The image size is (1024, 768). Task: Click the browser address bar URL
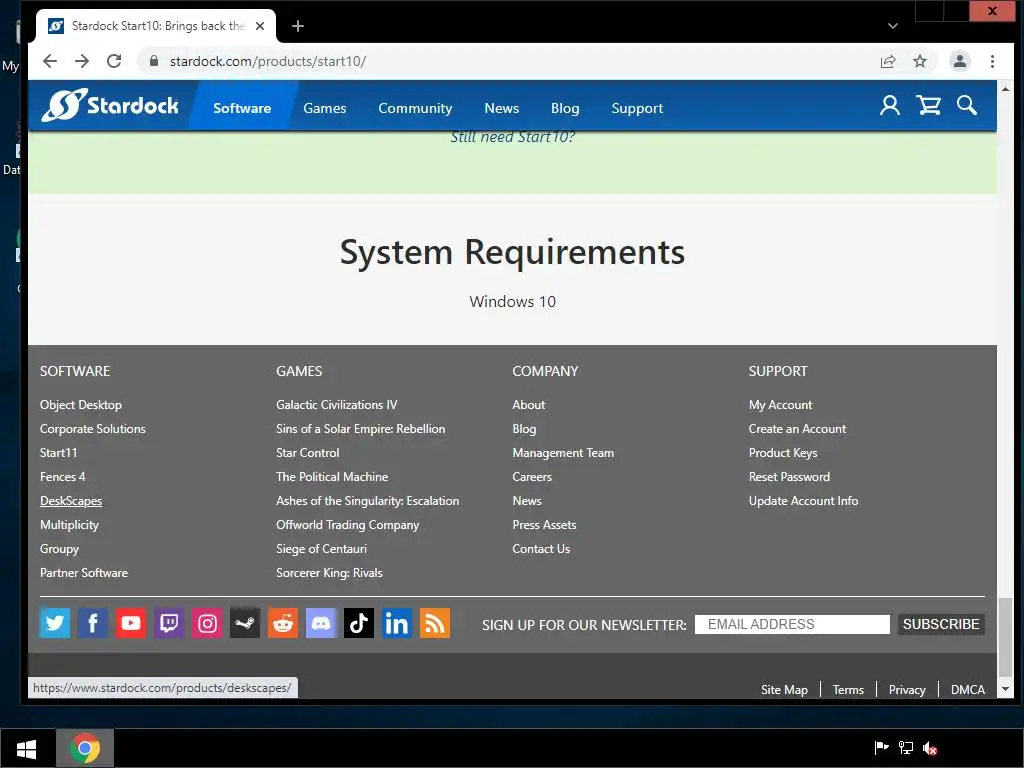click(x=268, y=61)
